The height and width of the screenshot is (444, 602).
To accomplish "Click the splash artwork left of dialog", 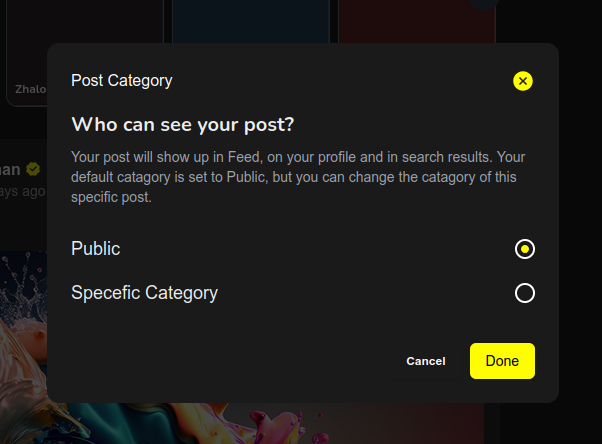I will (x=23, y=326).
